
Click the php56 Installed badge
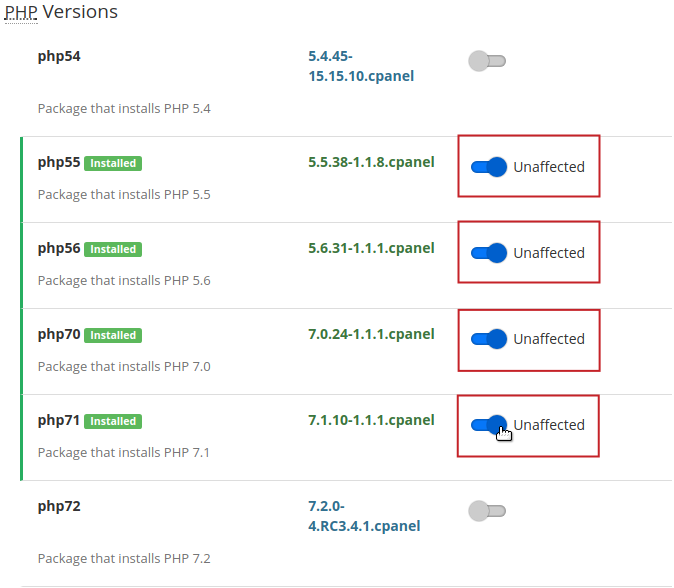113,249
